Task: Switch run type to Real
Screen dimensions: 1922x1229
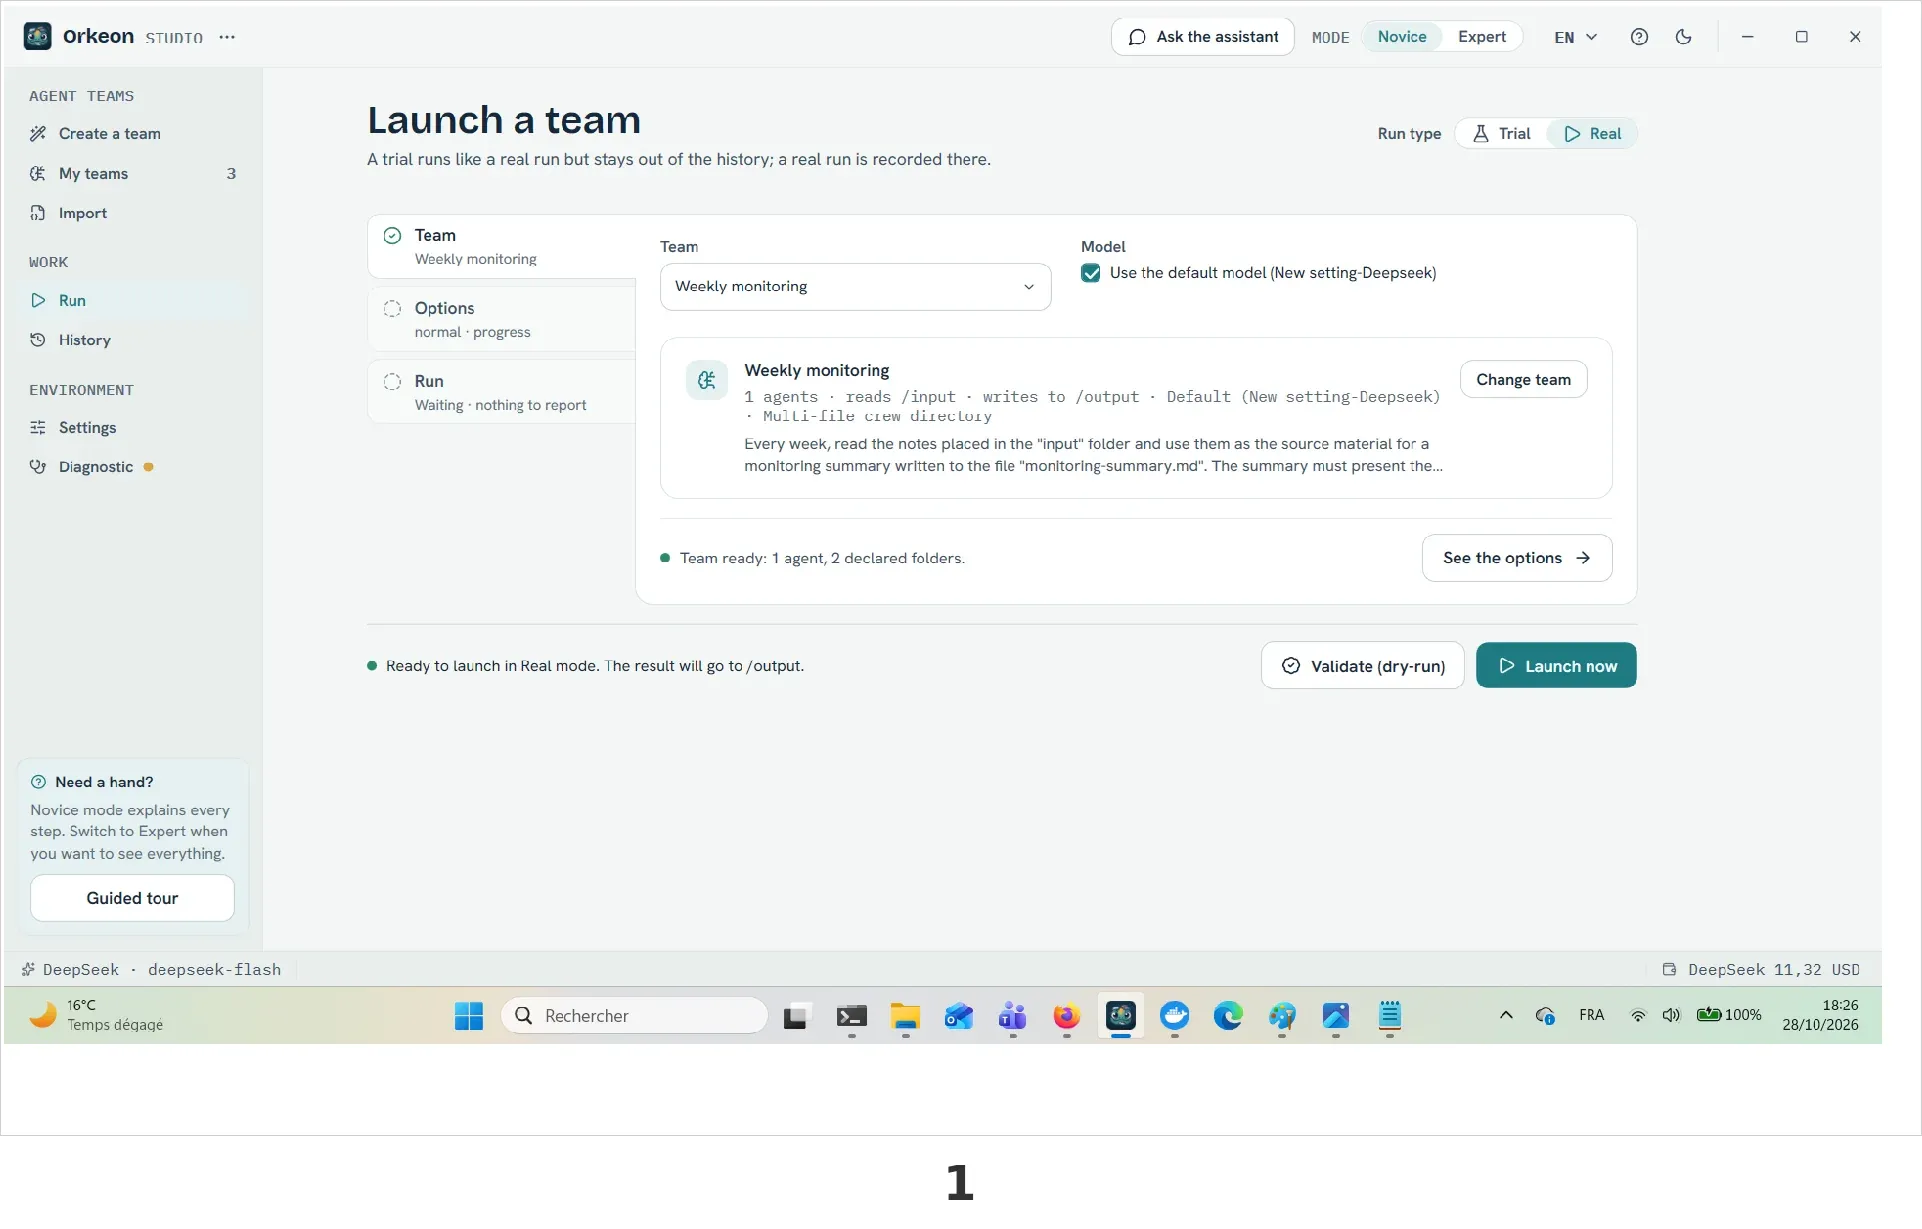Action: [x=1592, y=134]
